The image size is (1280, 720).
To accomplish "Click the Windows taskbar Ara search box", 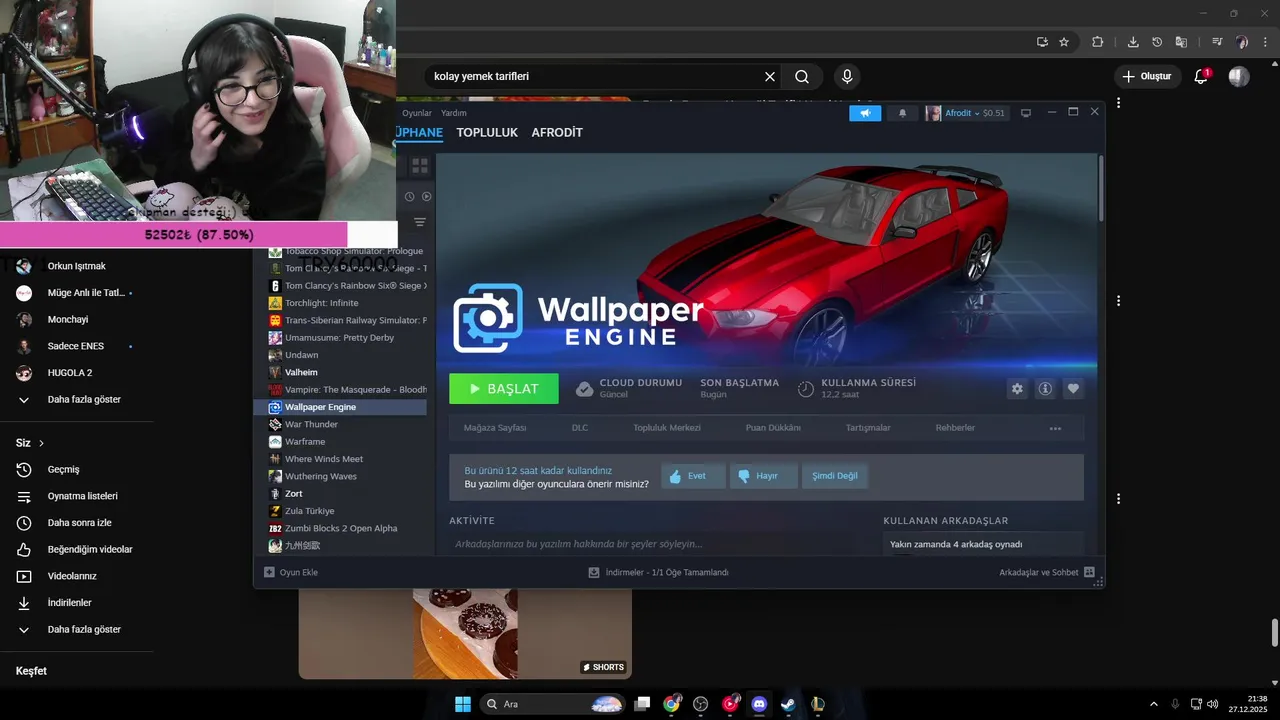I will pyautogui.click(x=554, y=704).
